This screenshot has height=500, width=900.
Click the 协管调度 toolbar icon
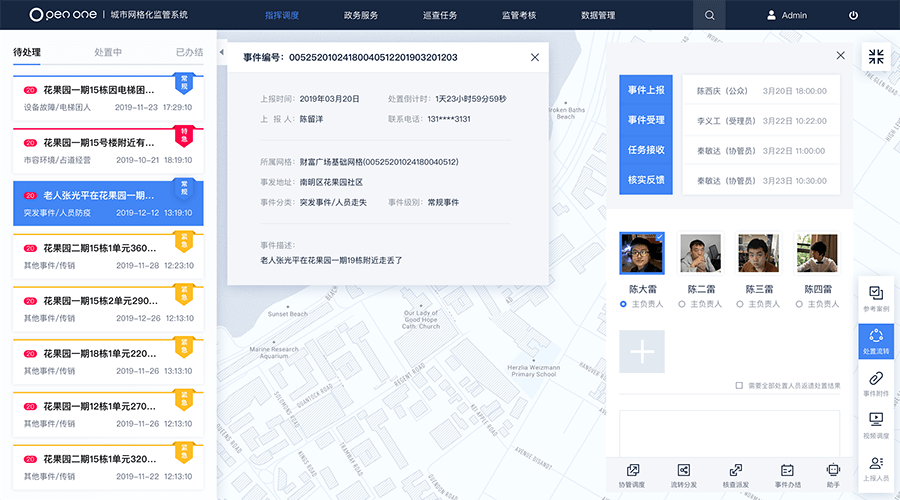[x=632, y=474]
